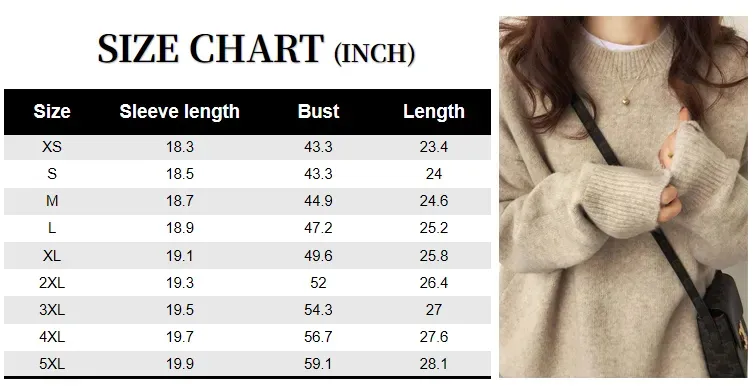Viewport: 753px width, 386px height.
Task: Click the Length column header
Action: 434,111
